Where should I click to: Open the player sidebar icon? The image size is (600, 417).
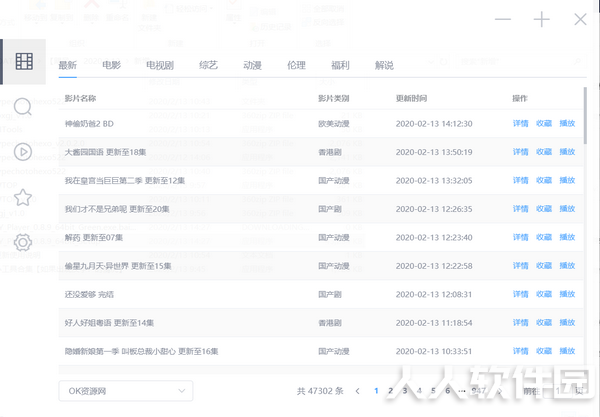23,152
